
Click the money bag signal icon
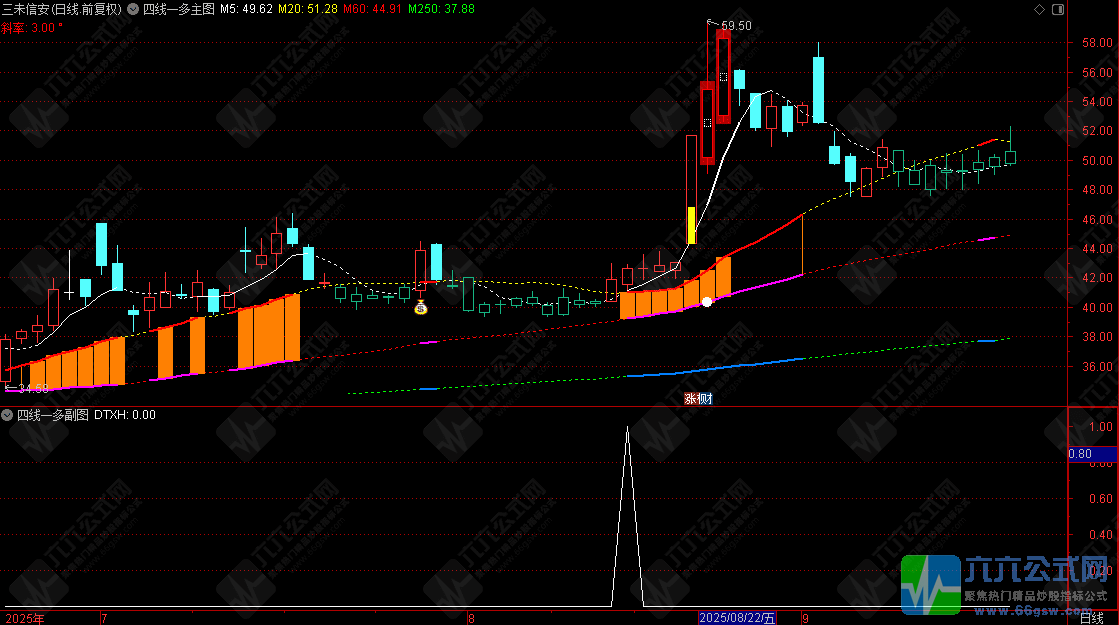pyautogui.click(x=421, y=308)
